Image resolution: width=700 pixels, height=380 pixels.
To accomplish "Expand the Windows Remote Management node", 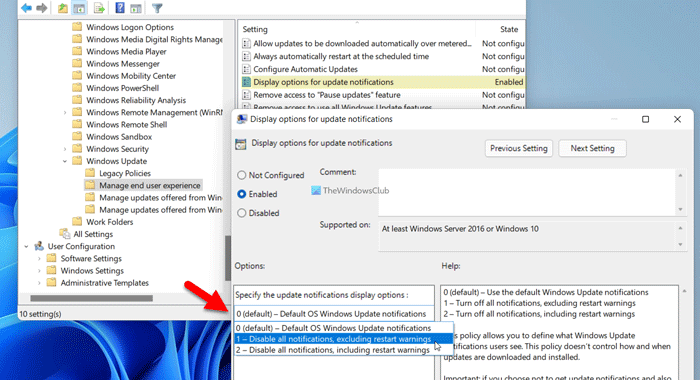I will click(65, 113).
